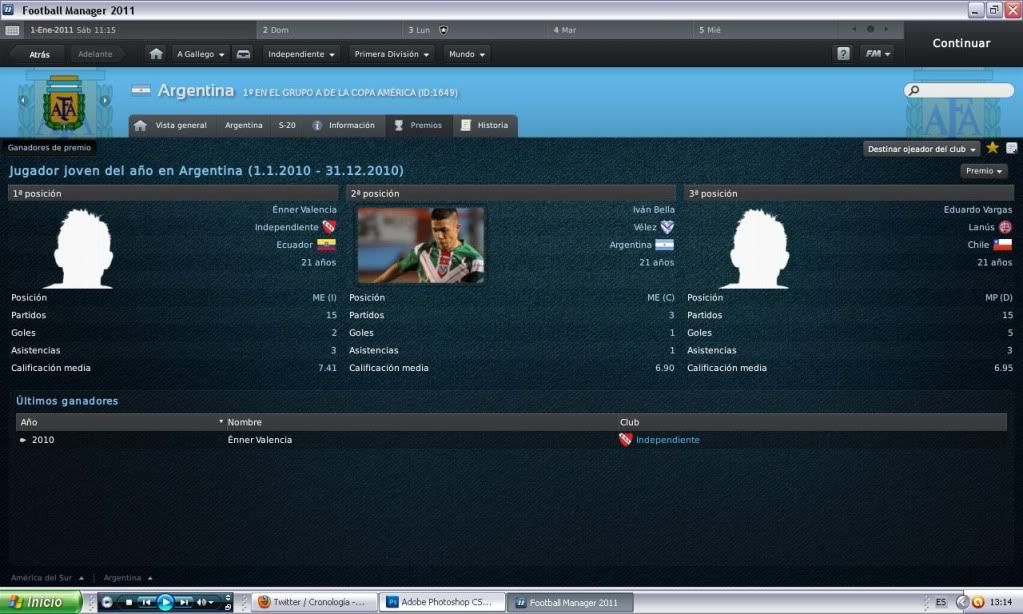
Task: Select the 2 Dom day in calendar strip
Action: point(329,30)
